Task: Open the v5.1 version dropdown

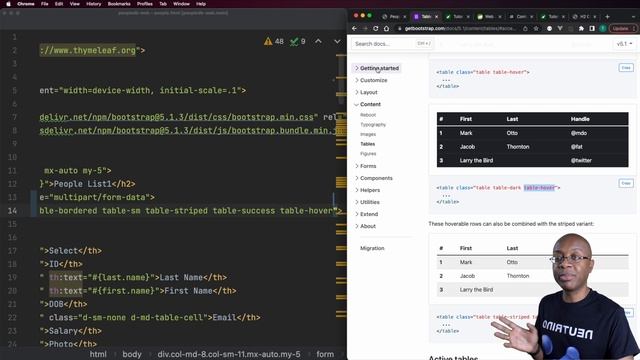Action: (x=624, y=44)
